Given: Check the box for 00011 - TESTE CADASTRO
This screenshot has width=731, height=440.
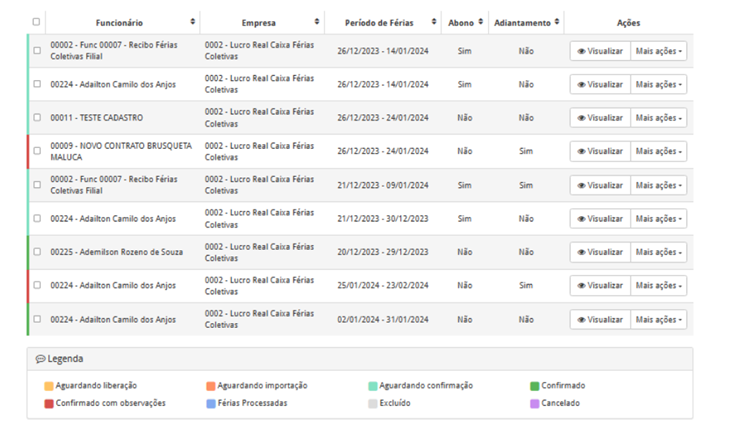Looking at the screenshot, I should (37, 118).
